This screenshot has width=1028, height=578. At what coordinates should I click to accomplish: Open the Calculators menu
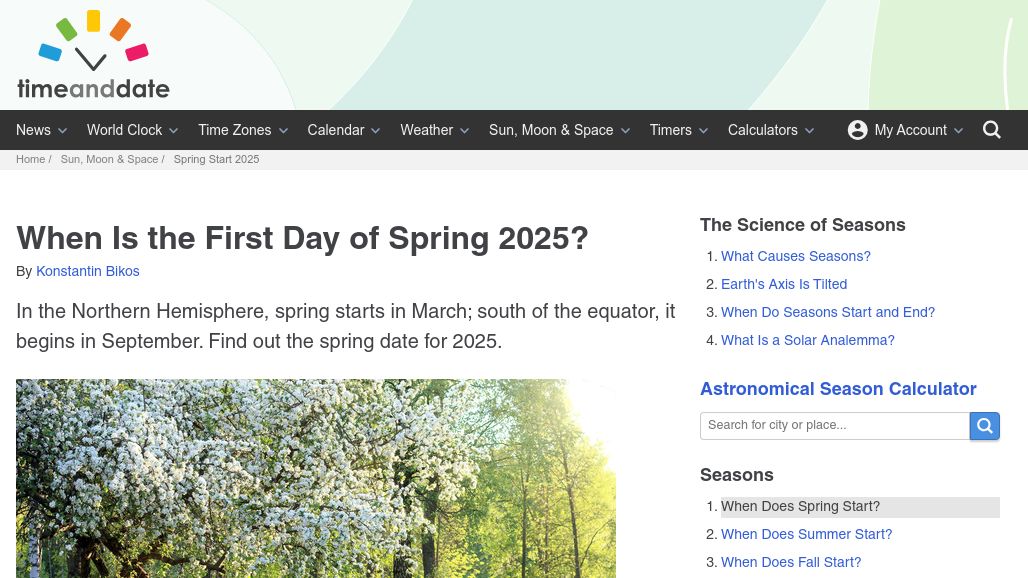[762, 130]
